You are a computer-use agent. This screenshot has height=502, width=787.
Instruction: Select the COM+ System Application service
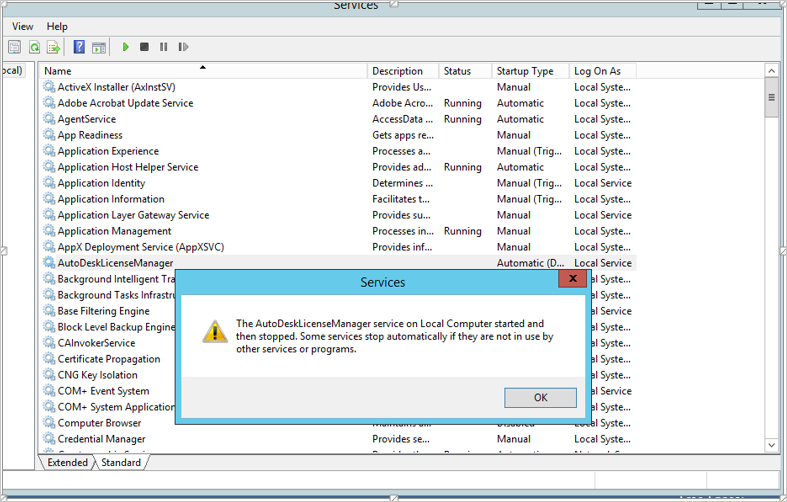click(109, 407)
